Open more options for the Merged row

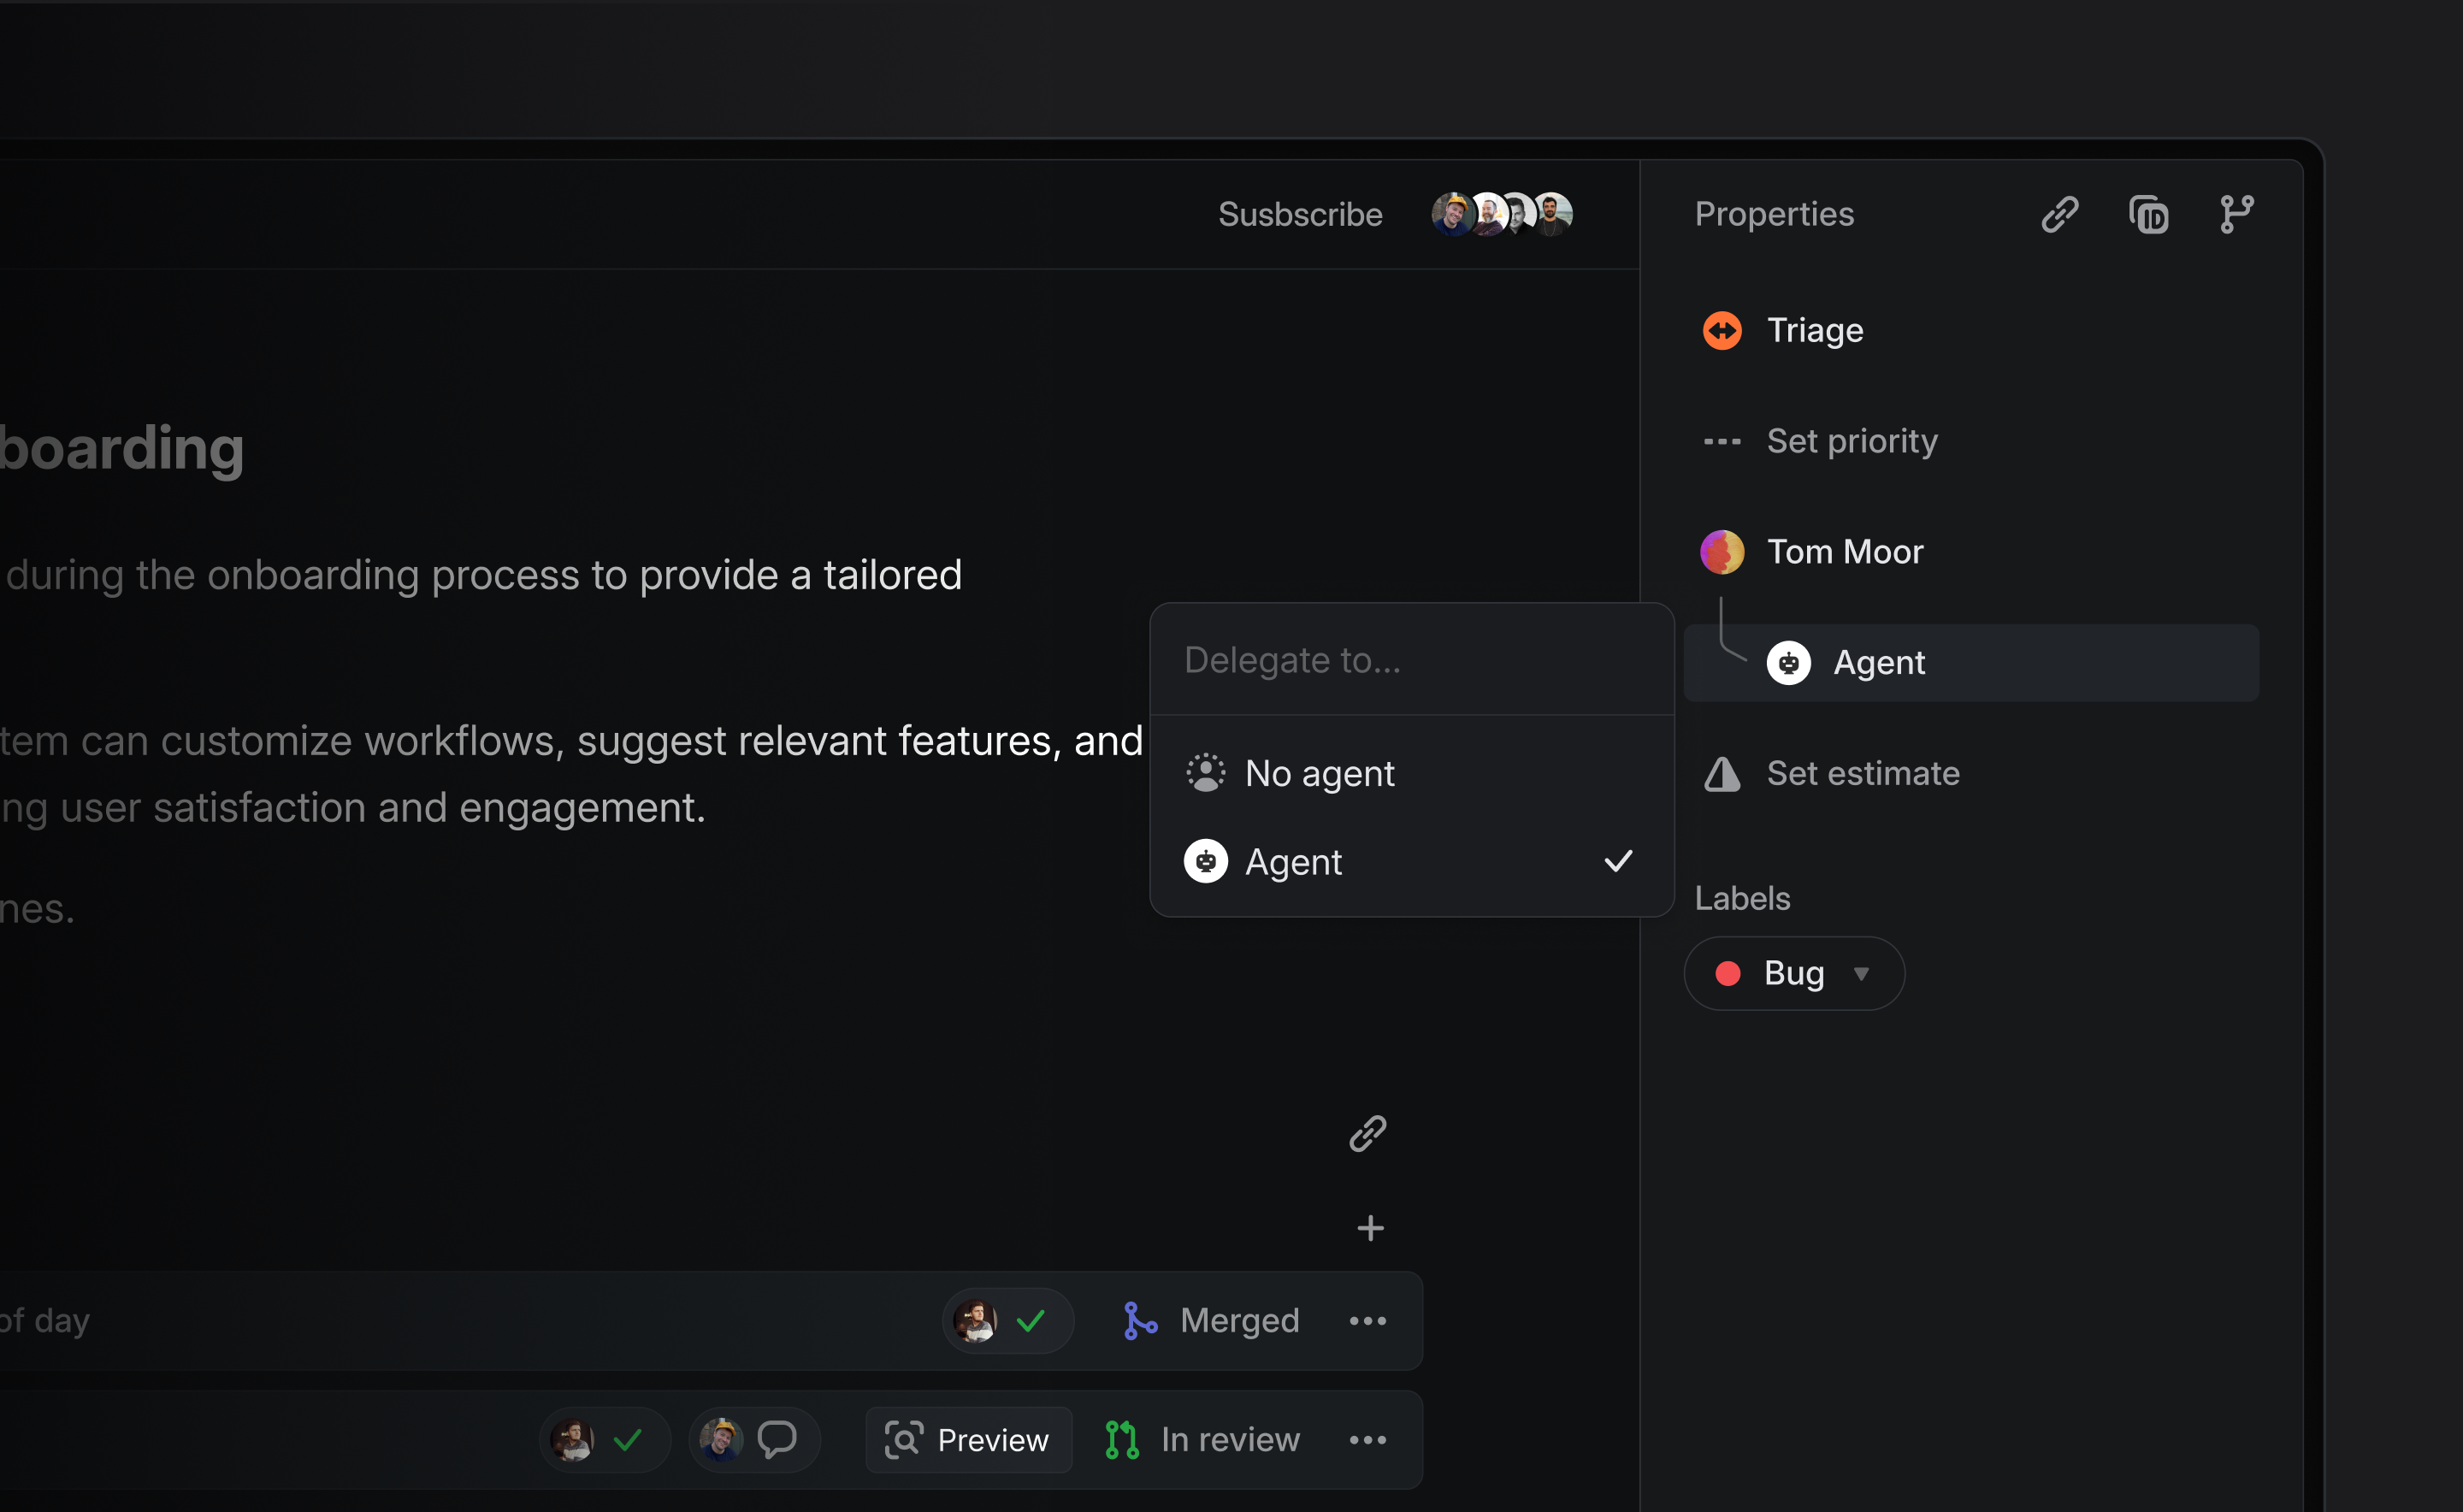click(x=1367, y=1321)
